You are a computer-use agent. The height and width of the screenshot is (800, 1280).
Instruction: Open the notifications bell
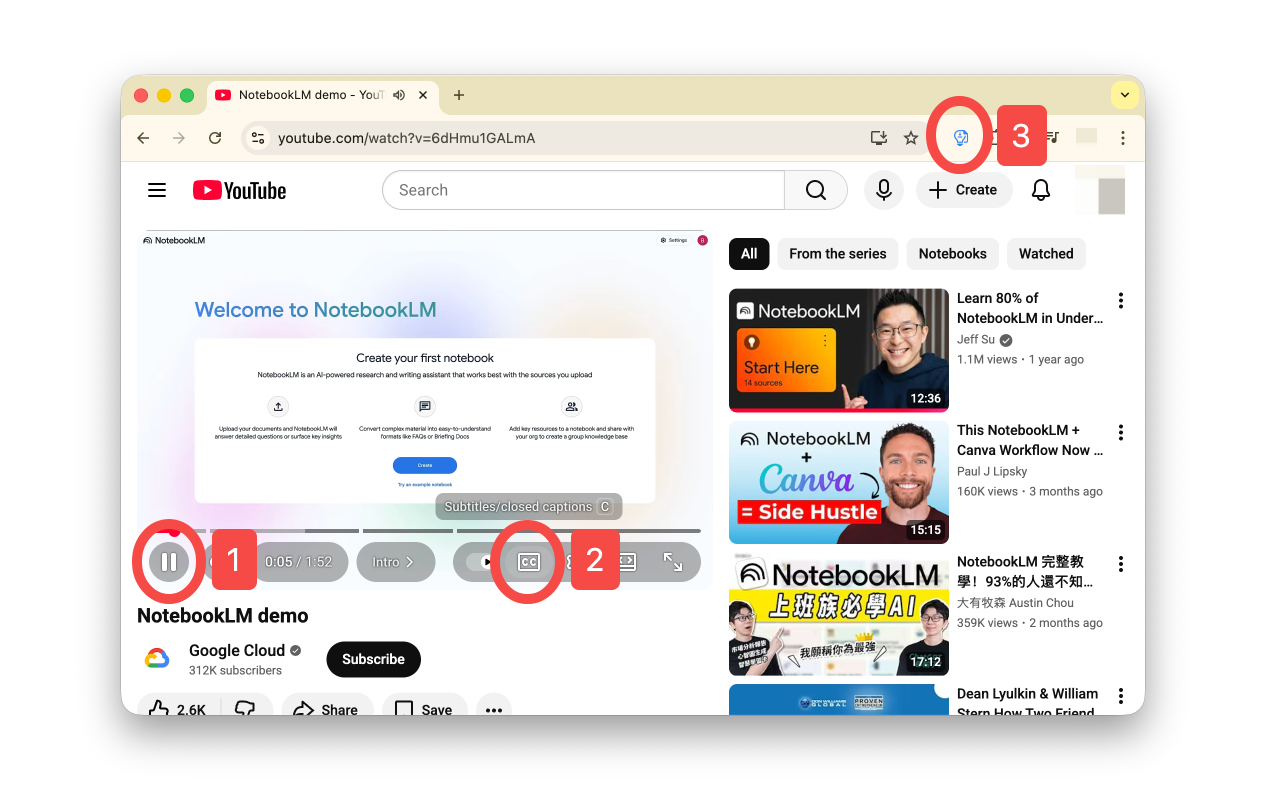pos(1040,189)
